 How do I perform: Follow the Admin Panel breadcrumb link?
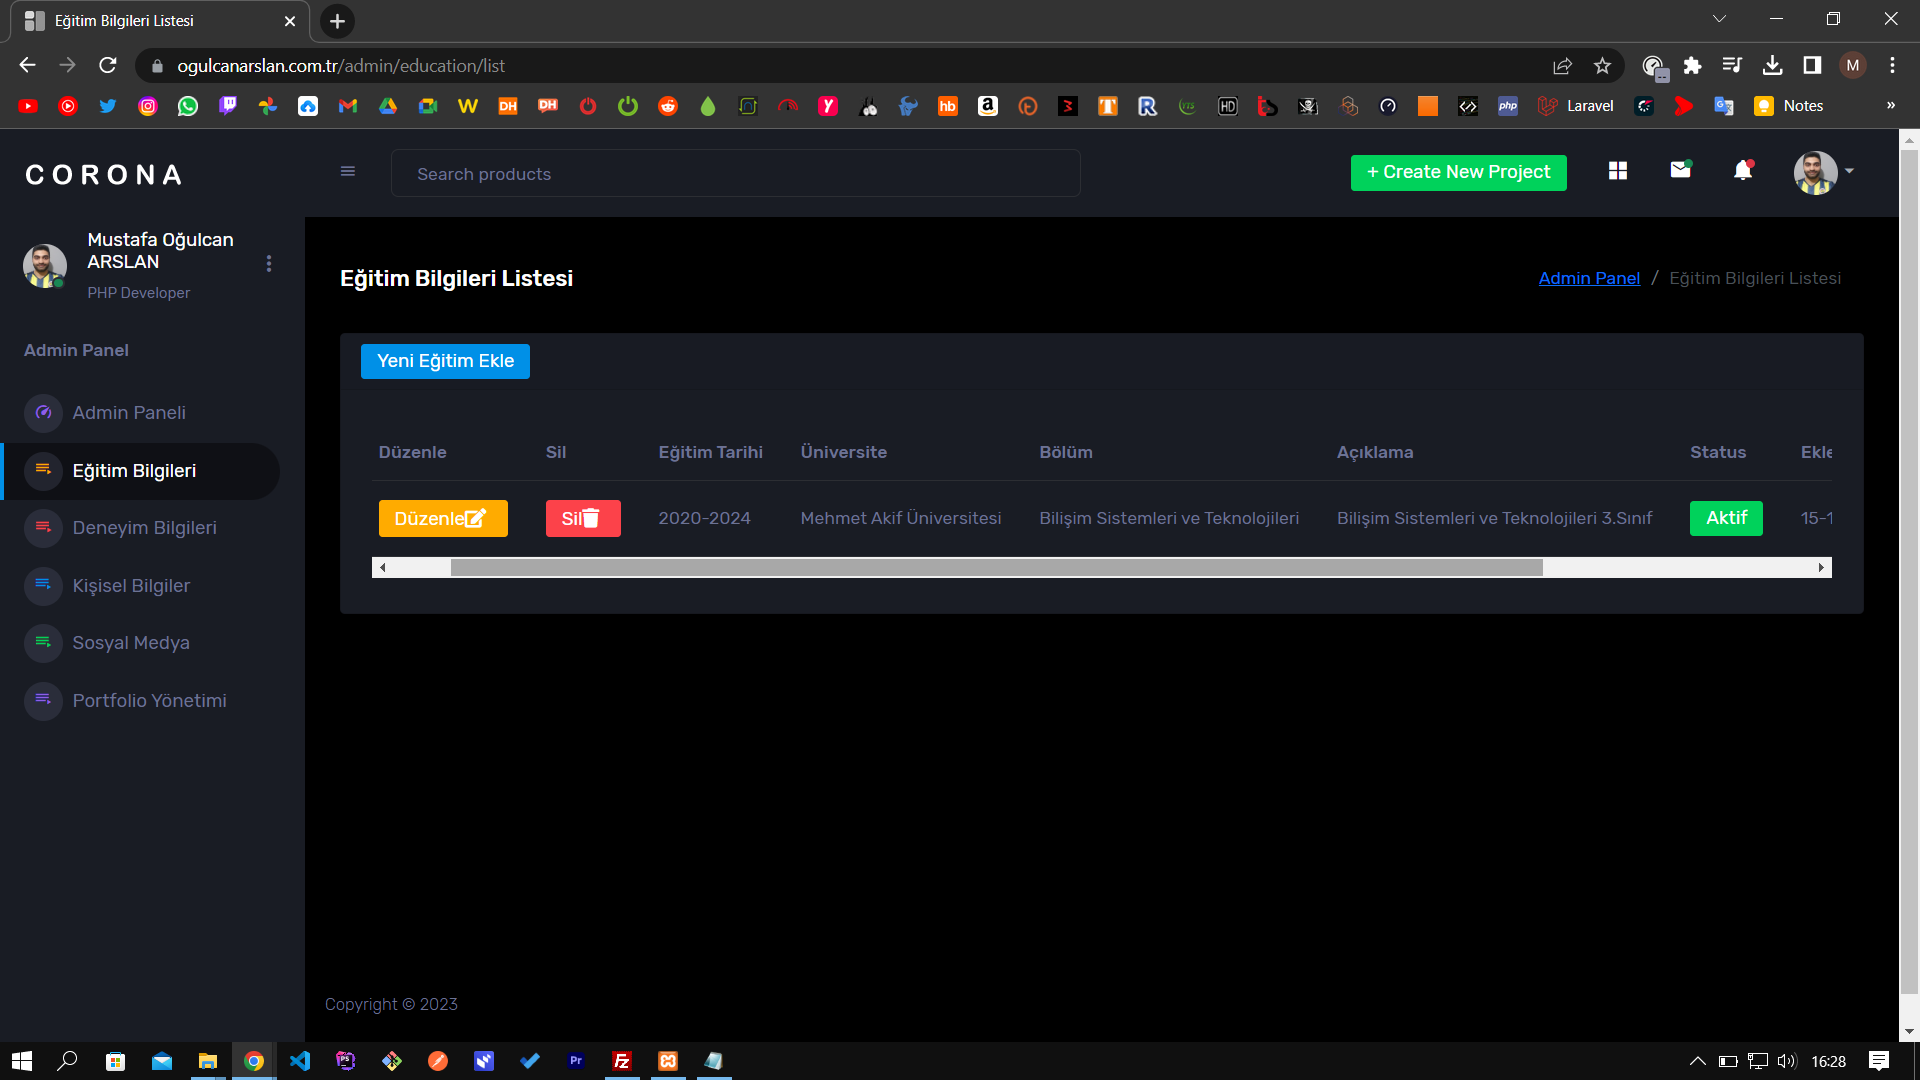(1589, 278)
